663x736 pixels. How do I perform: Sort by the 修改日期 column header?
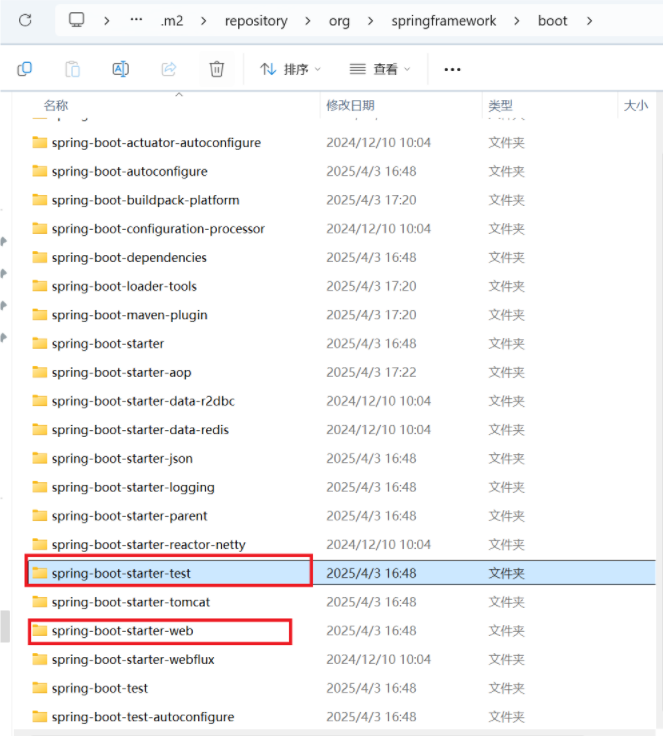click(350, 105)
